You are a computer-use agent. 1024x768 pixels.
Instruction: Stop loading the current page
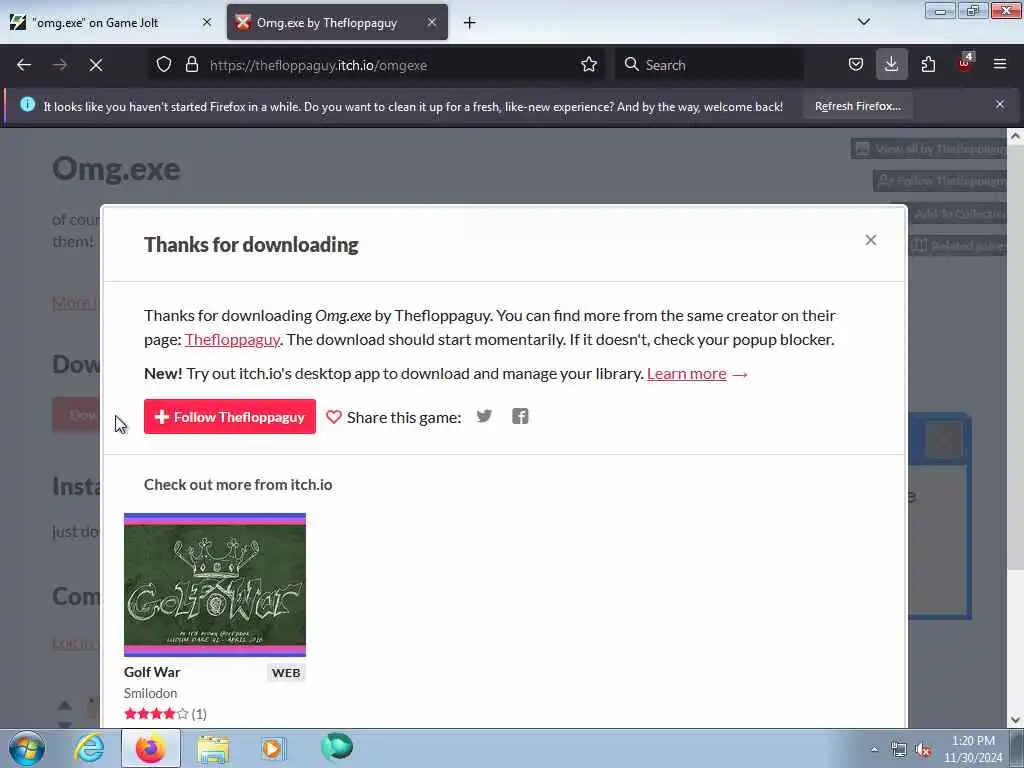[x=96, y=65]
